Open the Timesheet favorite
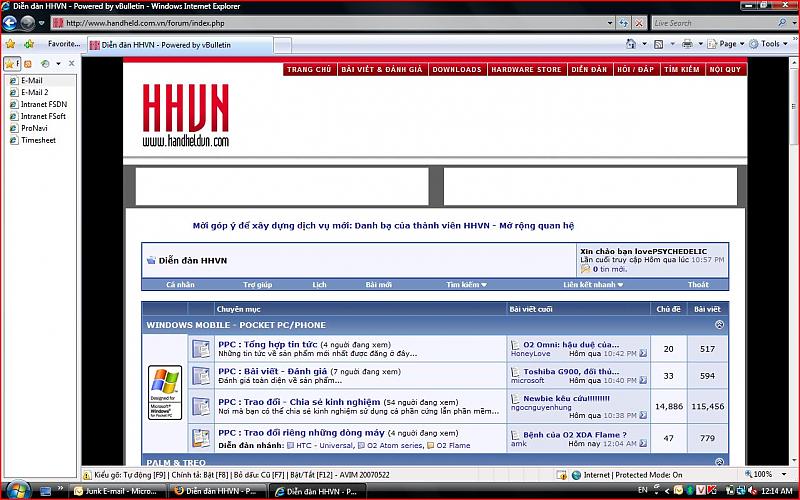Viewport: 800px width, 500px height. [38, 141]
